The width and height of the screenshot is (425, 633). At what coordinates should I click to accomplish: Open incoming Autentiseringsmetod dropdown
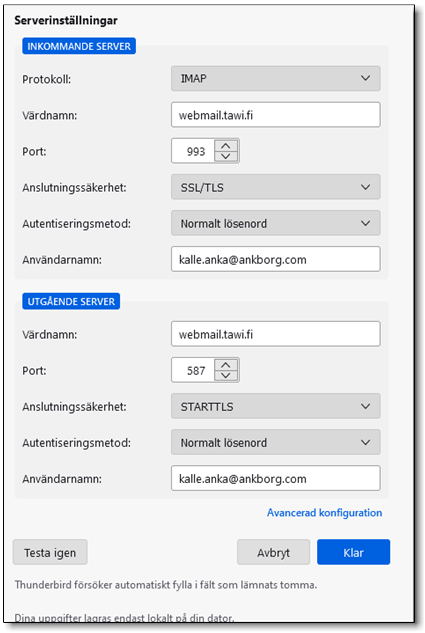(x=276, y=223)
